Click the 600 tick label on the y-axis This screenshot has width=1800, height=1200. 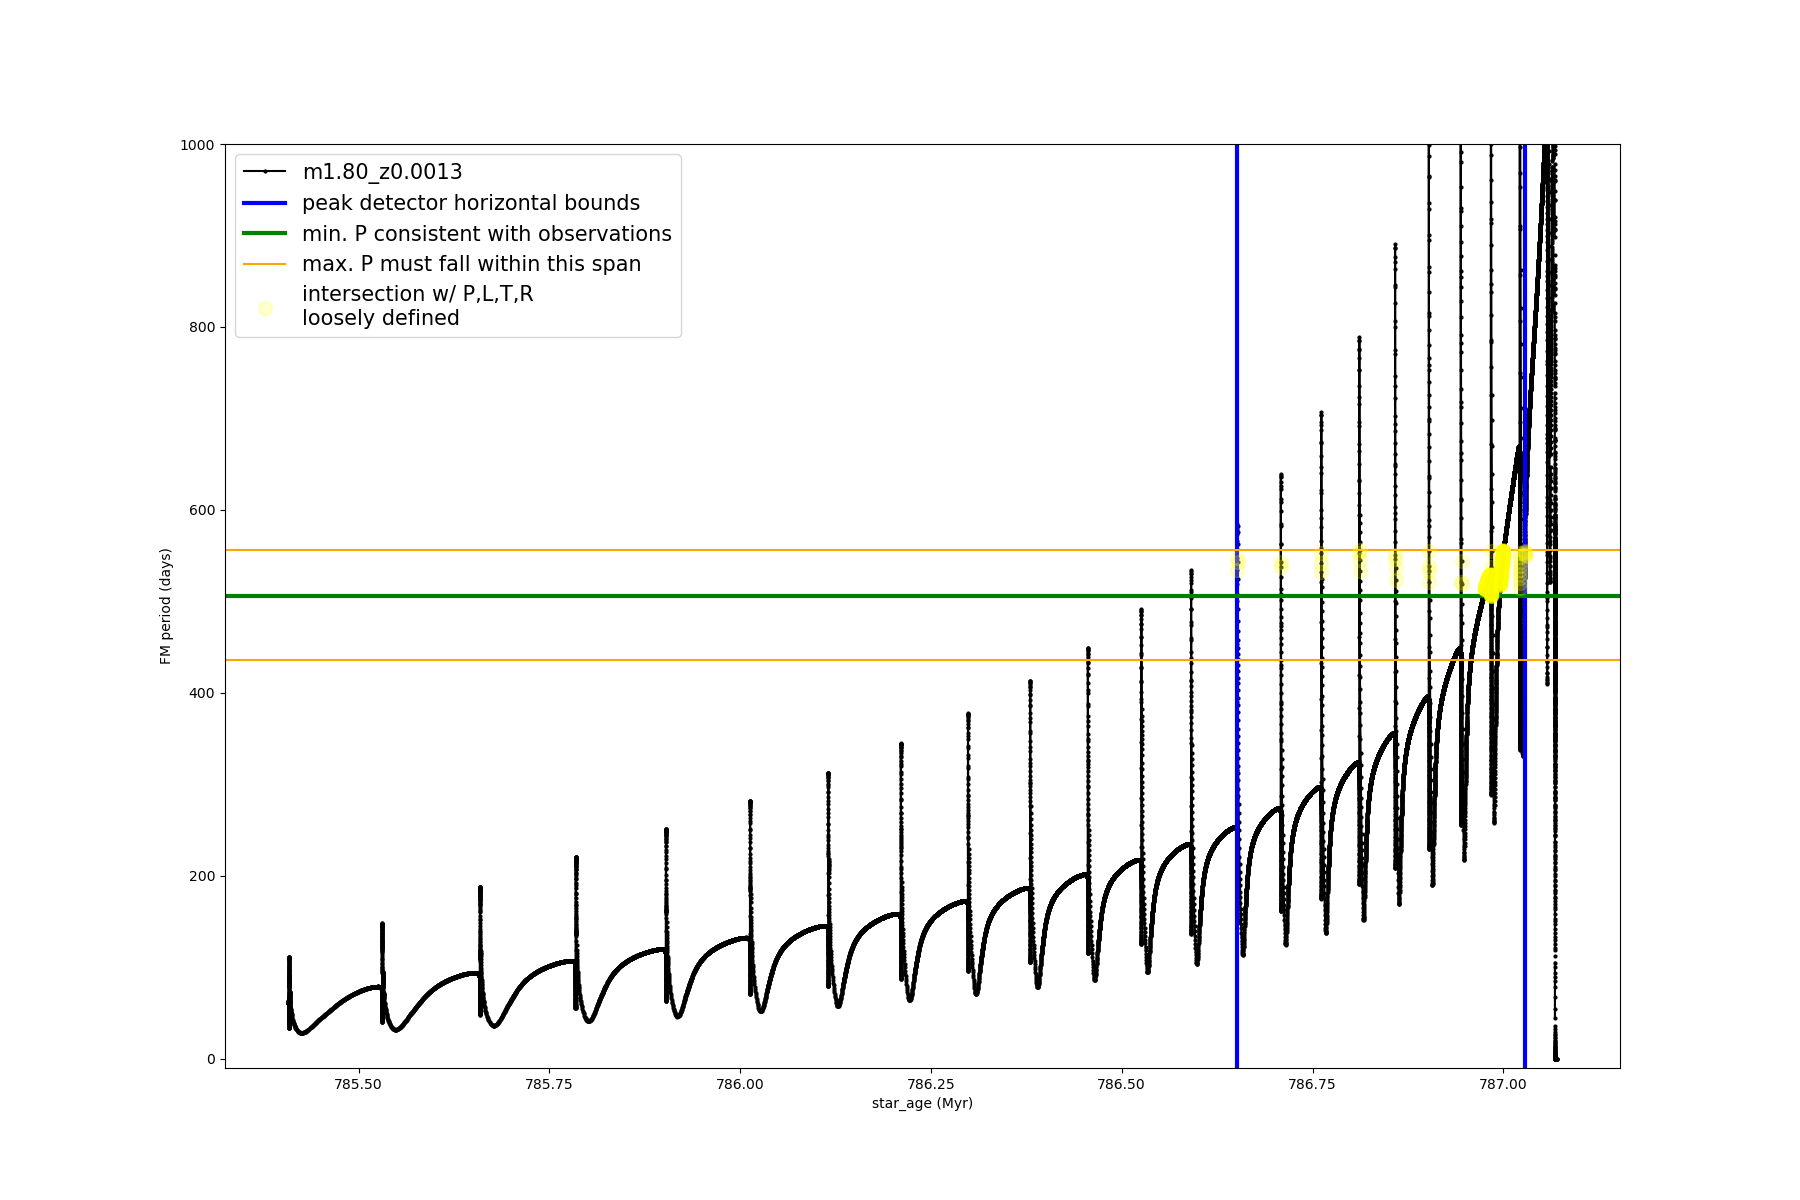click(203, 510)
